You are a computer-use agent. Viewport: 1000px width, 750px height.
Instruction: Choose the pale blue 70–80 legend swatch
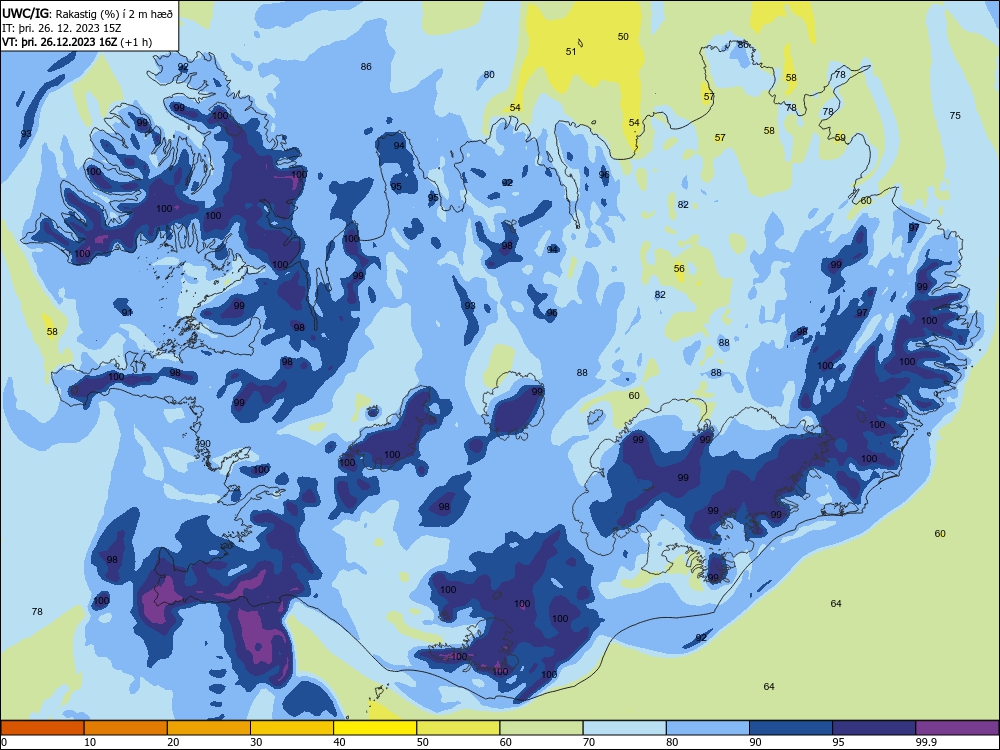pyautogui.click(x=624, y=728)
